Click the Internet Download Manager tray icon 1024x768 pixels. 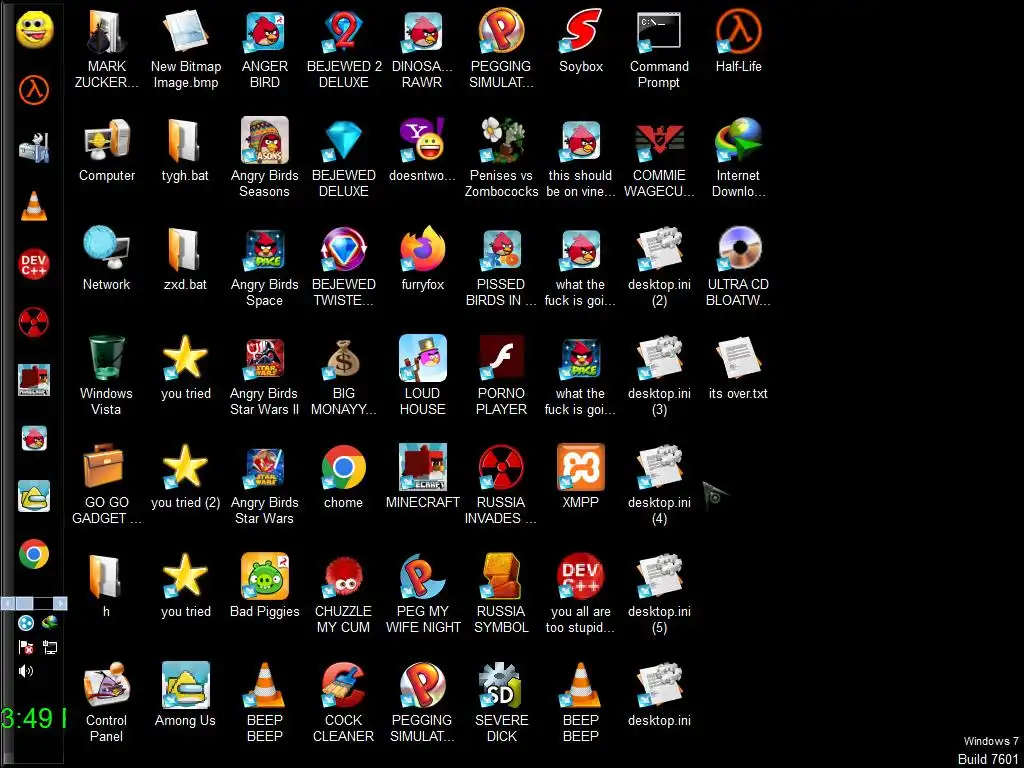tap(50, 623)
